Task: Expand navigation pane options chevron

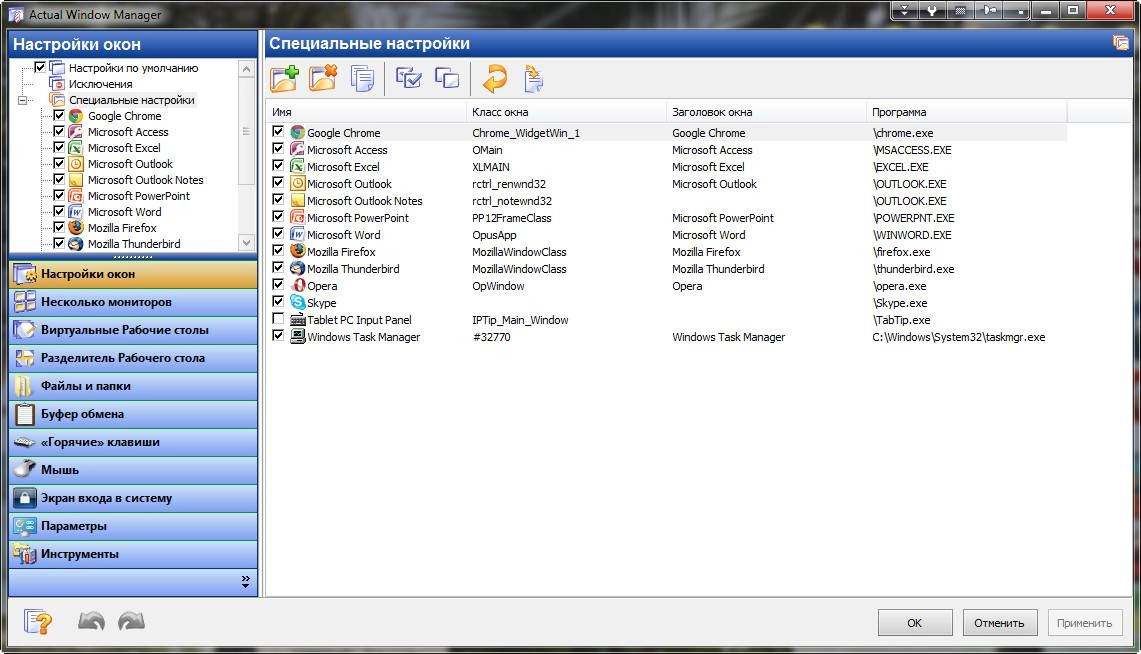Action: [245, 582]
